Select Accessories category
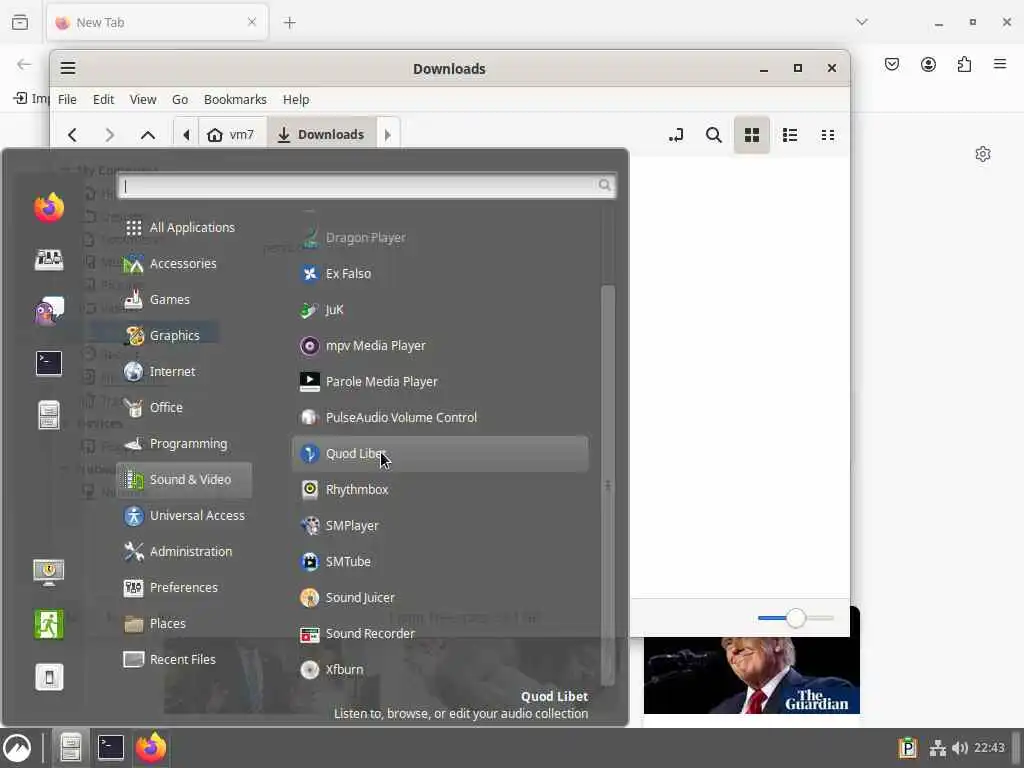The height and width of the screenshot is (768, 1024). [184, 263]
